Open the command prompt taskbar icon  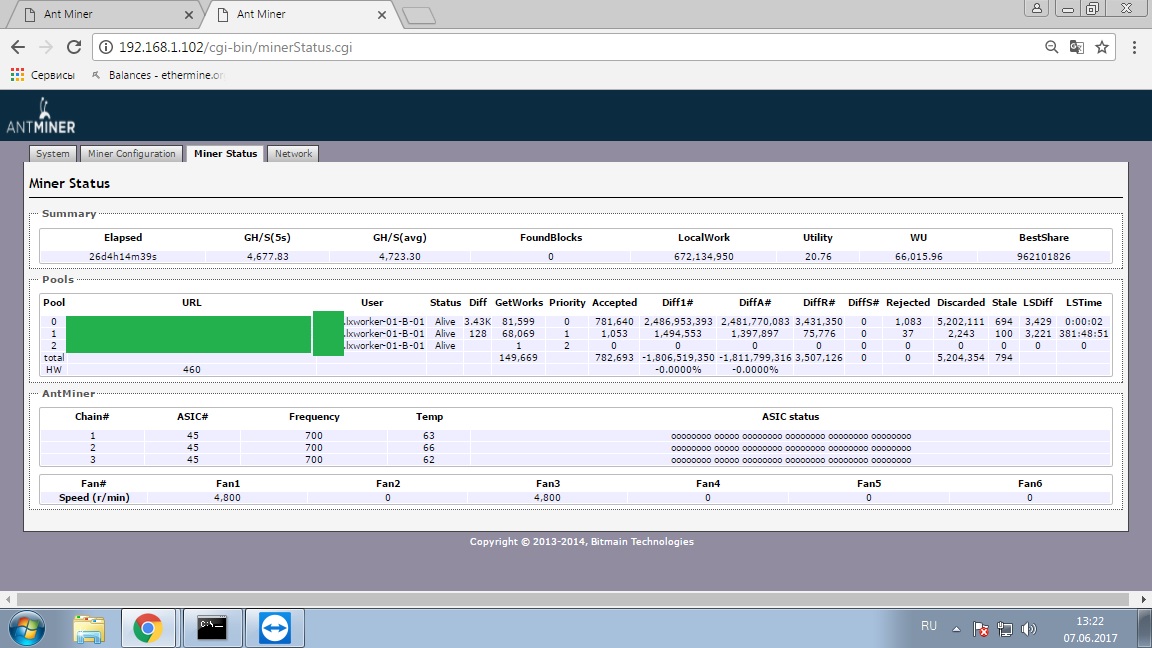tap(212, 628)
